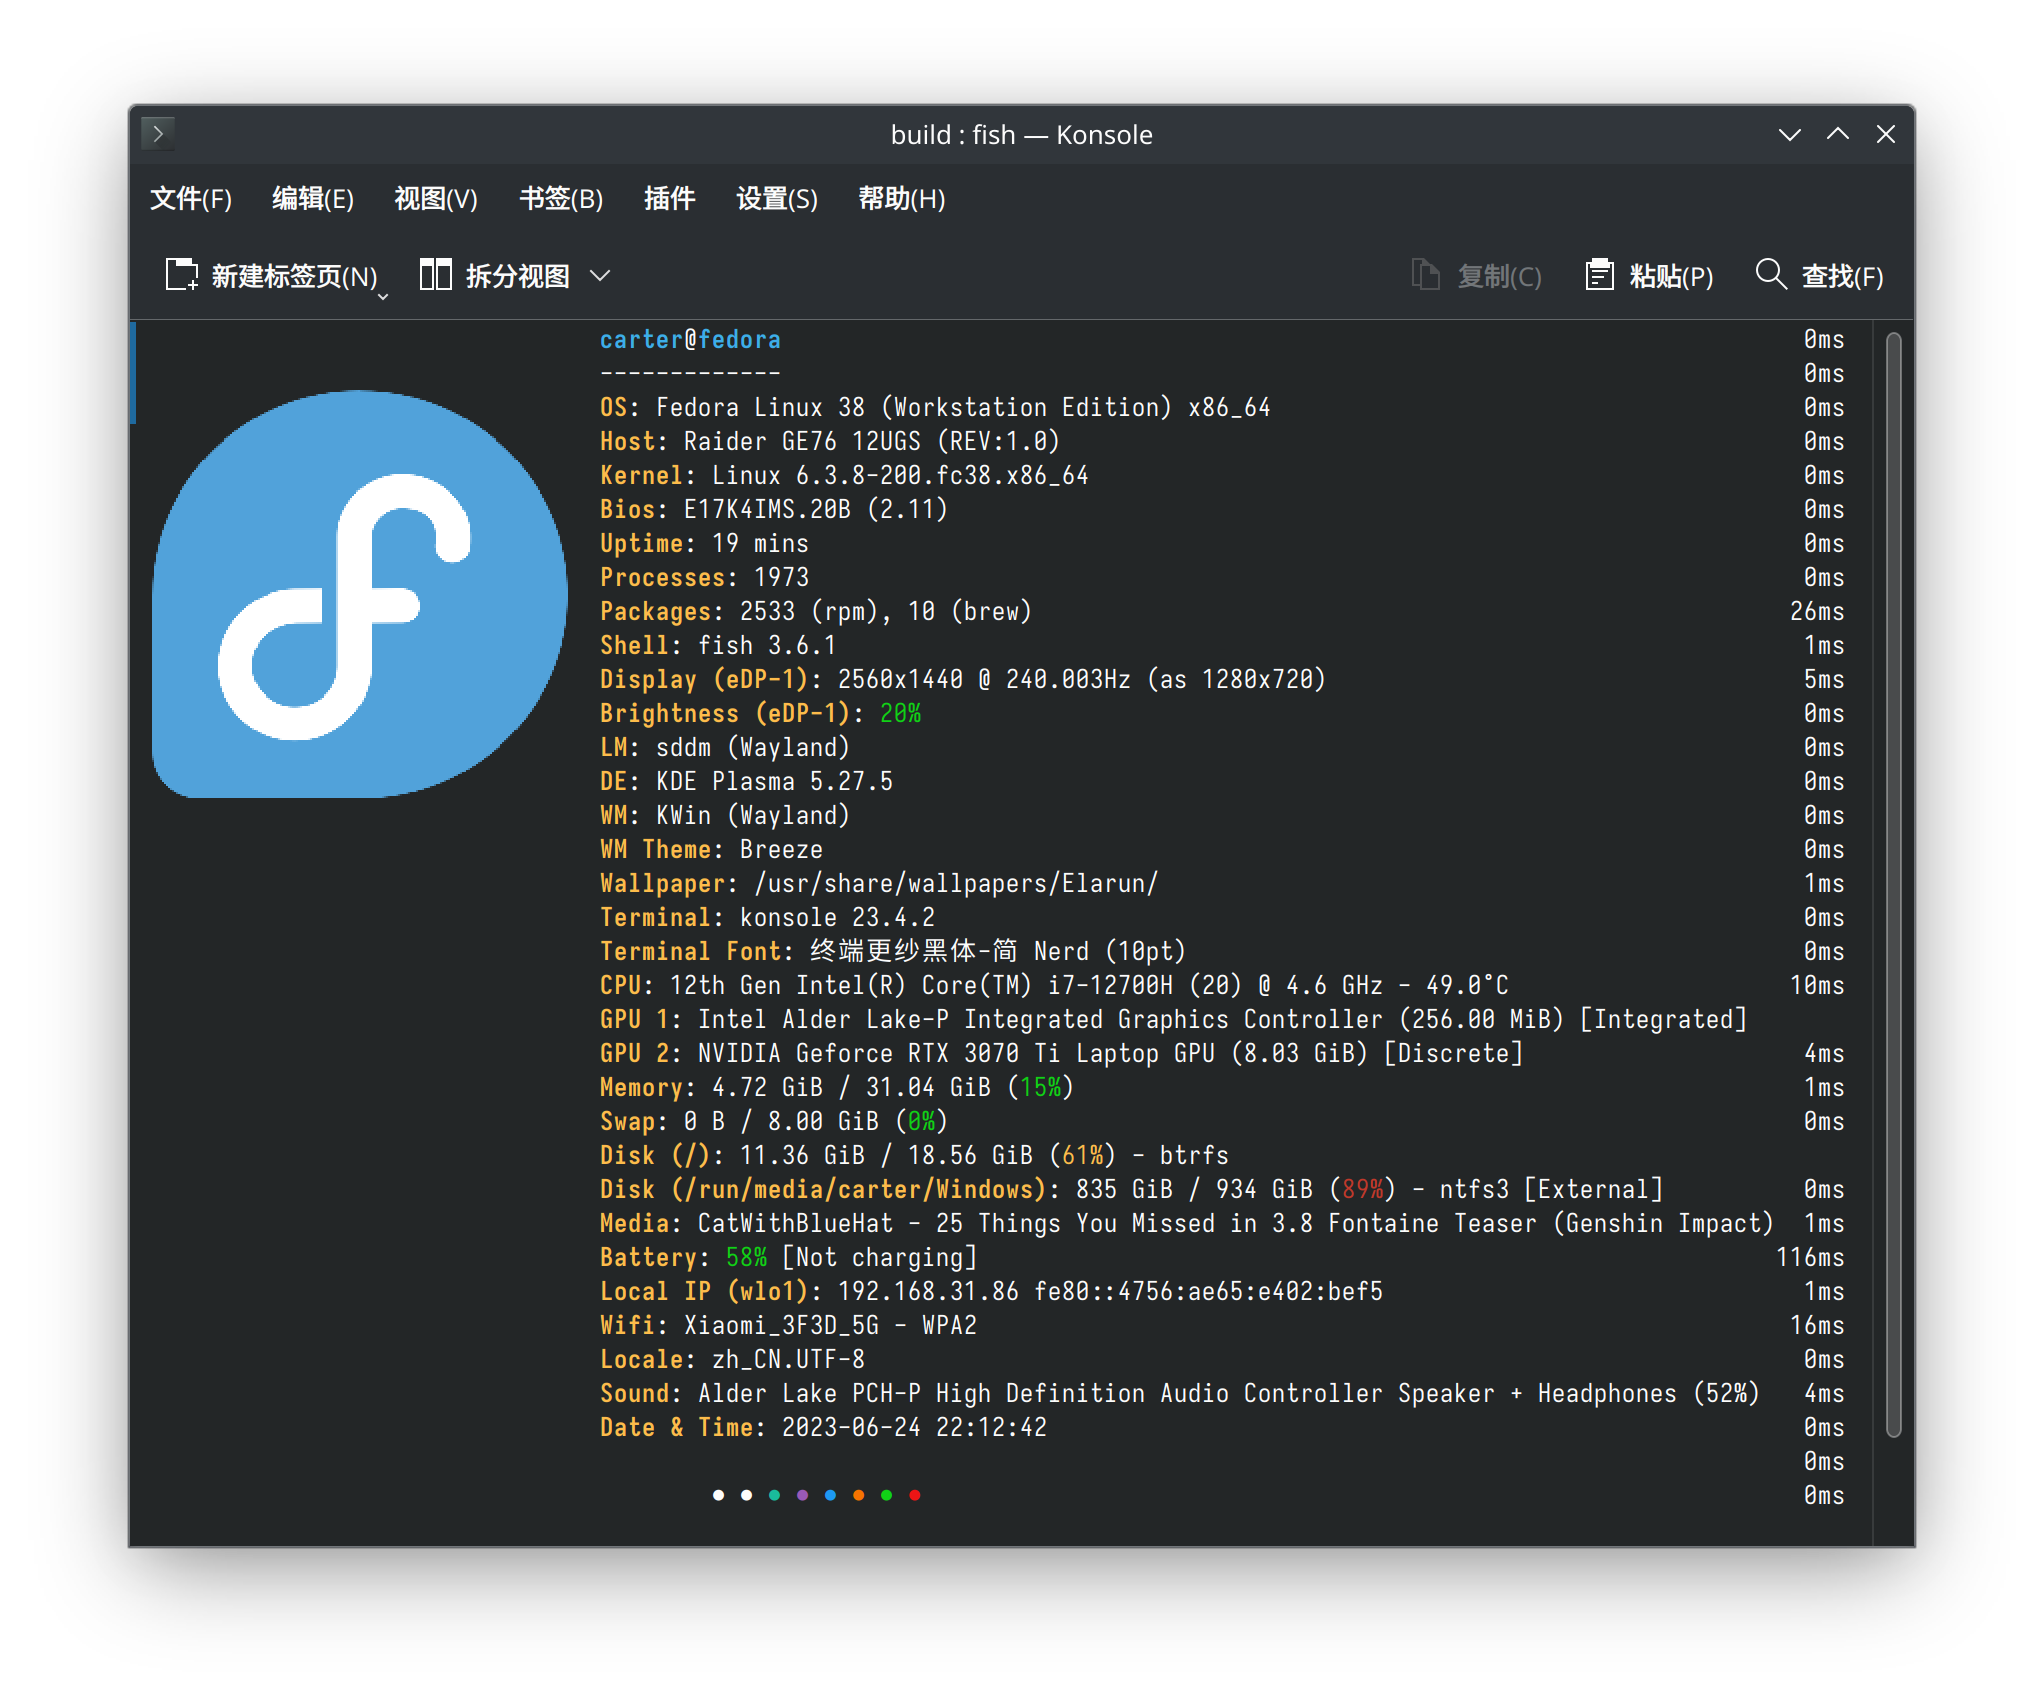Open the 设置 menu
Viewport: 2044px width, 1700px height.
776,199
